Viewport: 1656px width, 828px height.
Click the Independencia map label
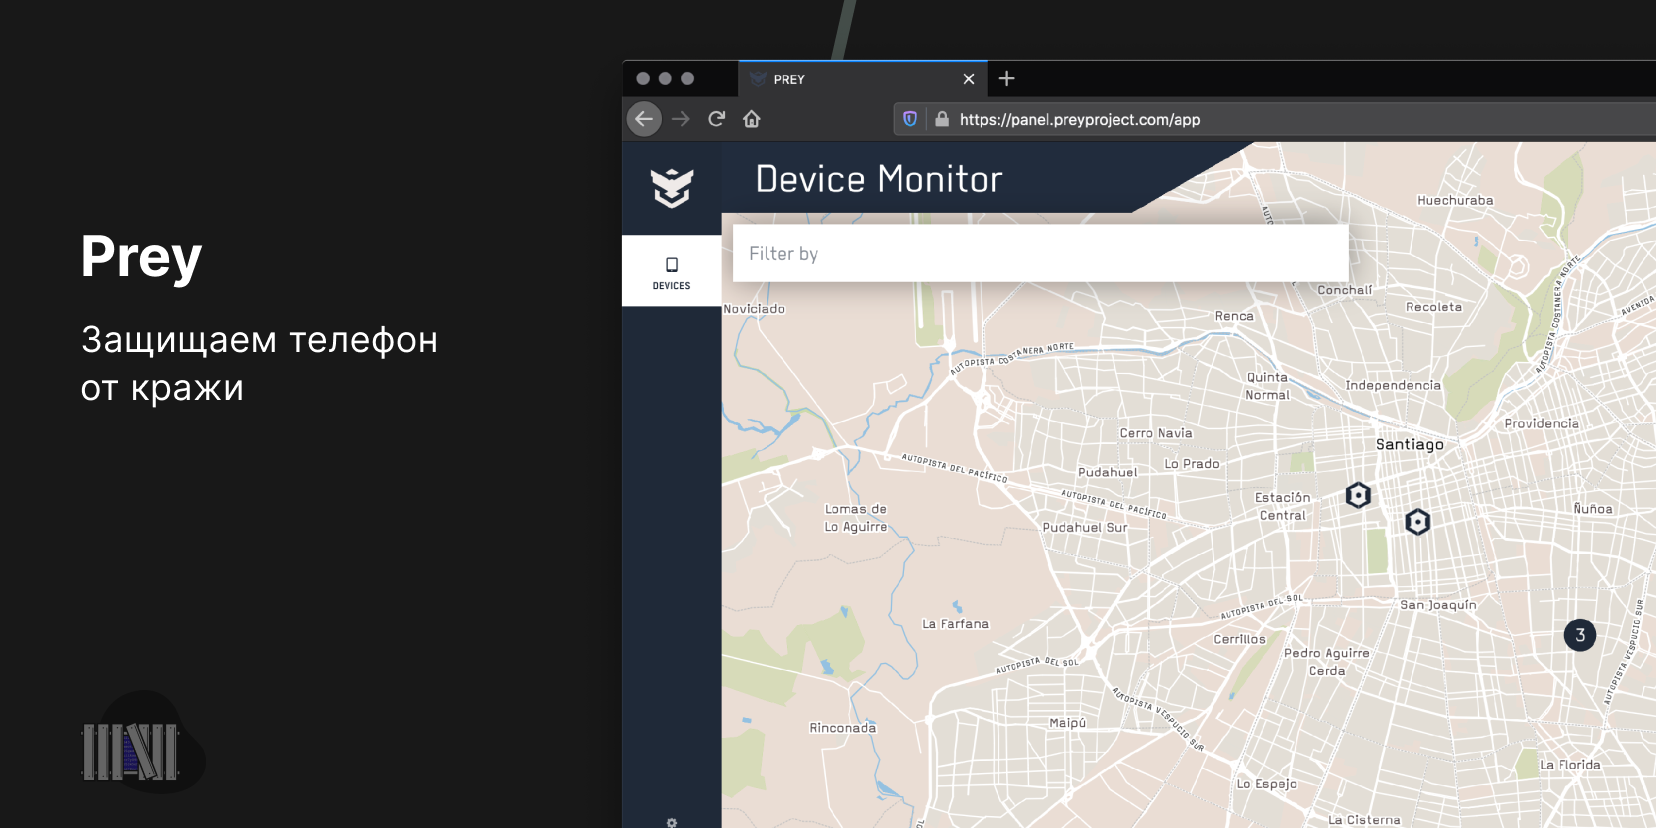click(1393, 385)
